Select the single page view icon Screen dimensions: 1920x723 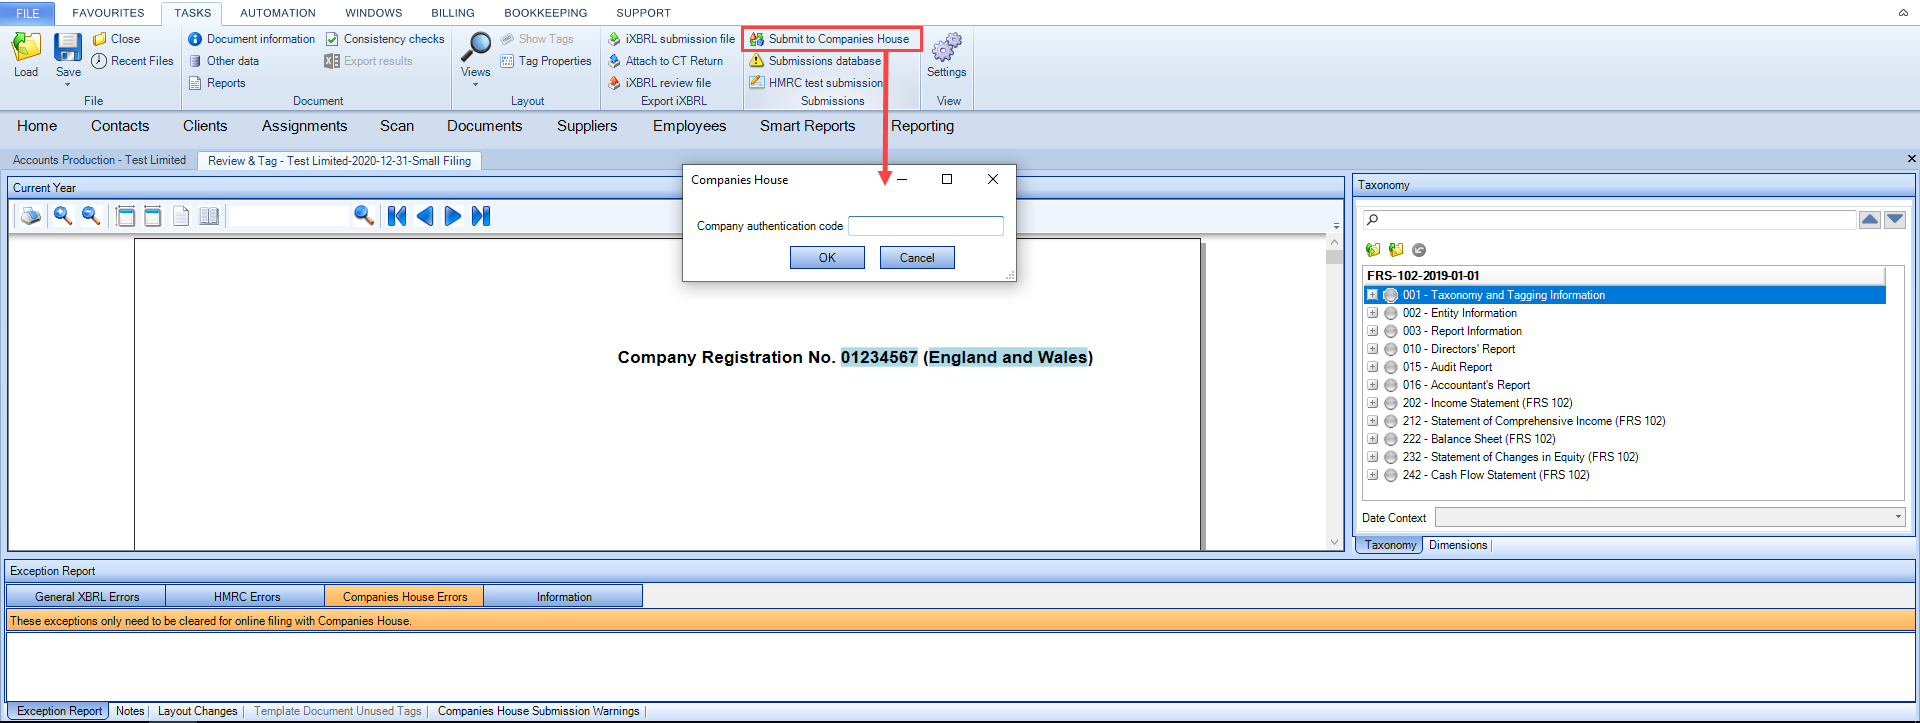pos(181,216)
